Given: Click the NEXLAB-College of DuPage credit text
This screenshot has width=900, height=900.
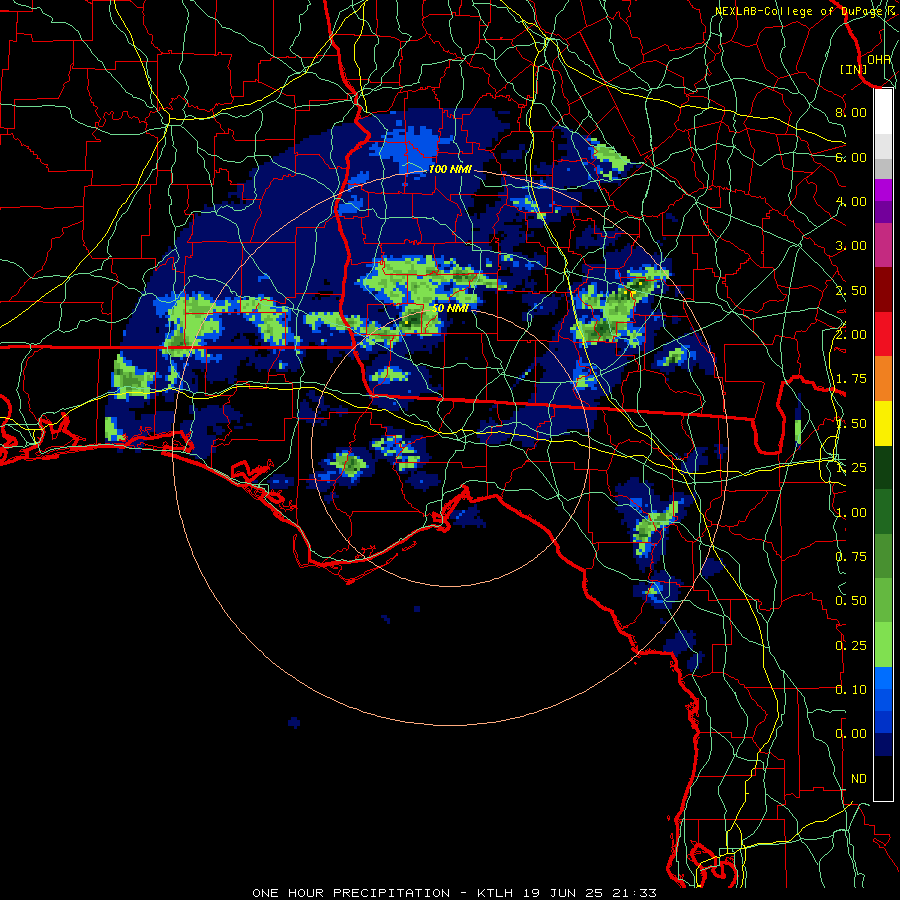Looking at the screenshot, I should (x=801, y=11).
